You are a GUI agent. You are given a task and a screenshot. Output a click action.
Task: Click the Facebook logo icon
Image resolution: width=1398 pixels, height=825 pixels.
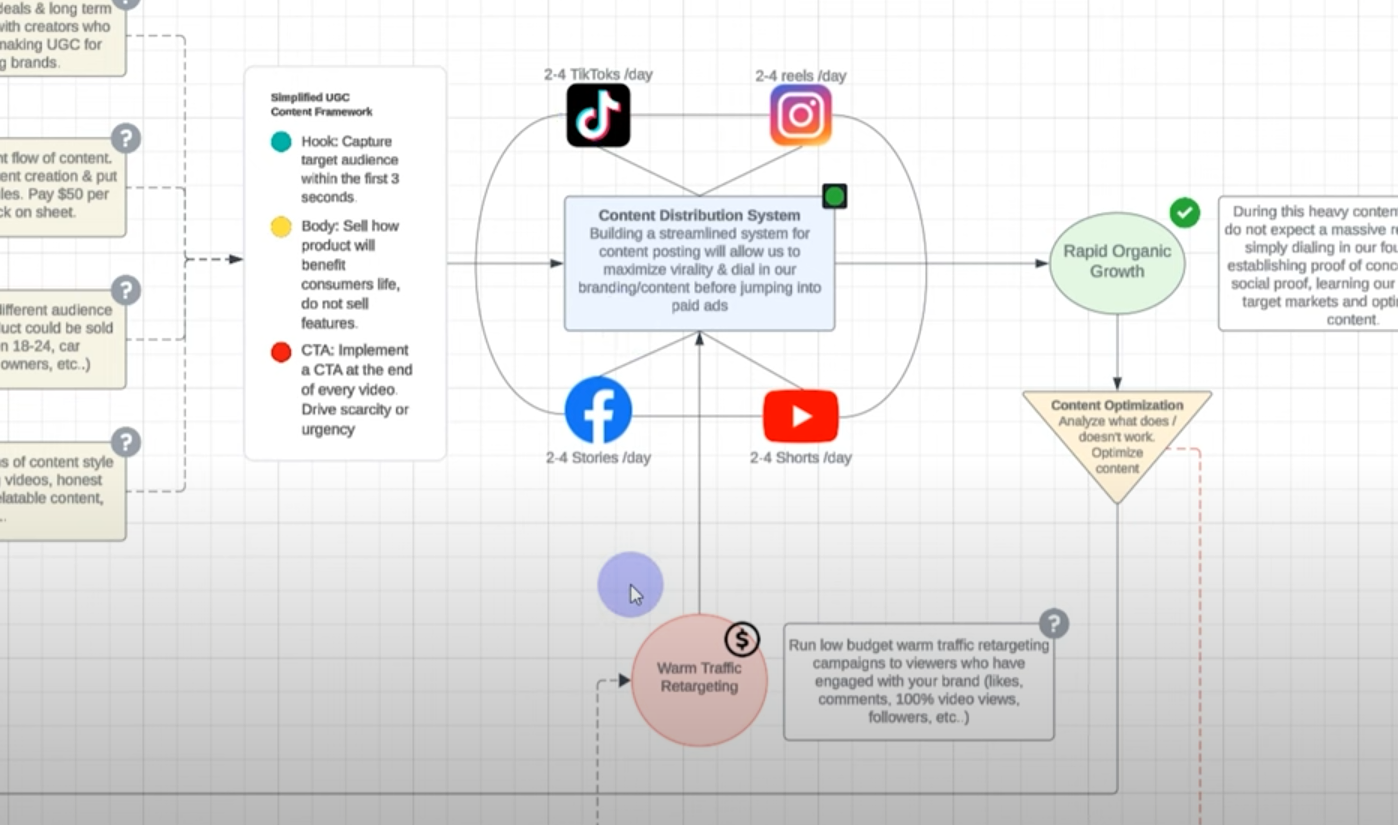click(x=598, y=410)
